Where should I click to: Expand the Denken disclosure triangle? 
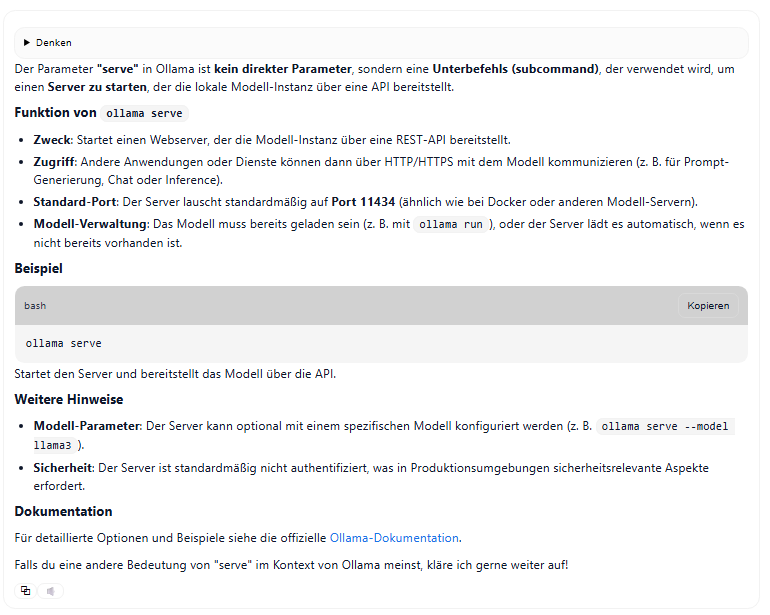tap(28, 43)
